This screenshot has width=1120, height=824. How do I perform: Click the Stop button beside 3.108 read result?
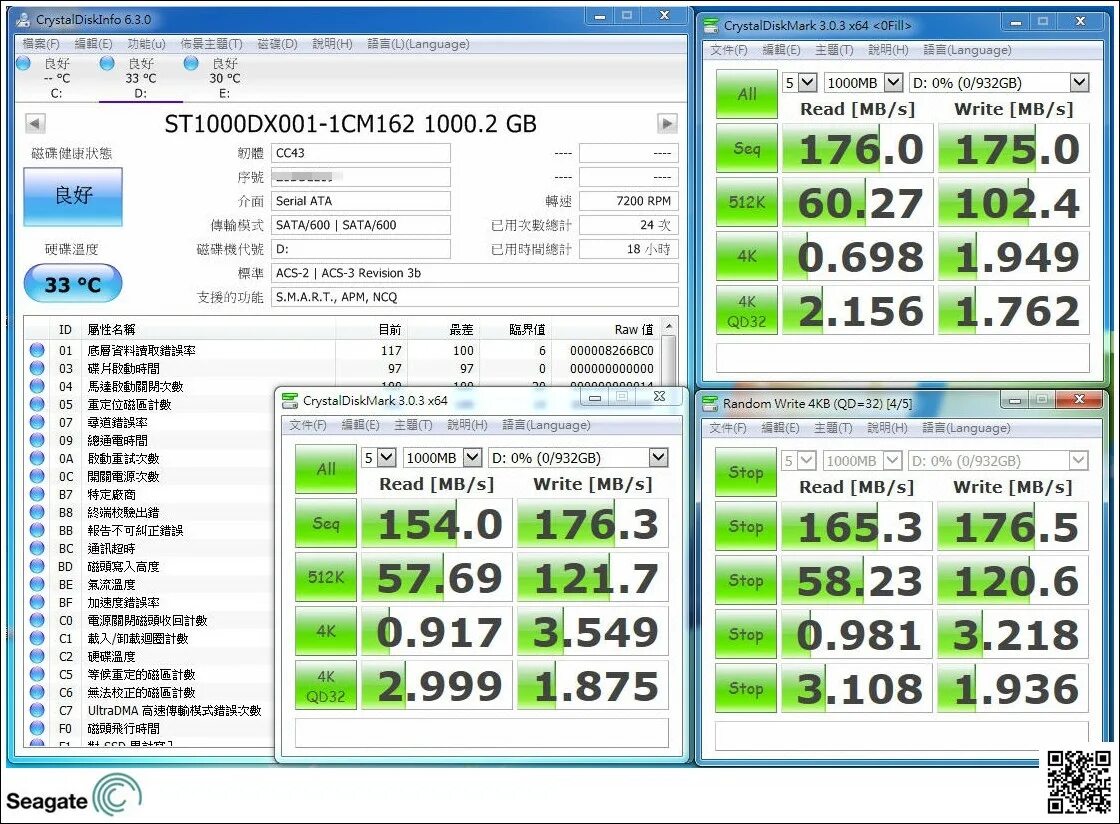click(x=746, y=688)
